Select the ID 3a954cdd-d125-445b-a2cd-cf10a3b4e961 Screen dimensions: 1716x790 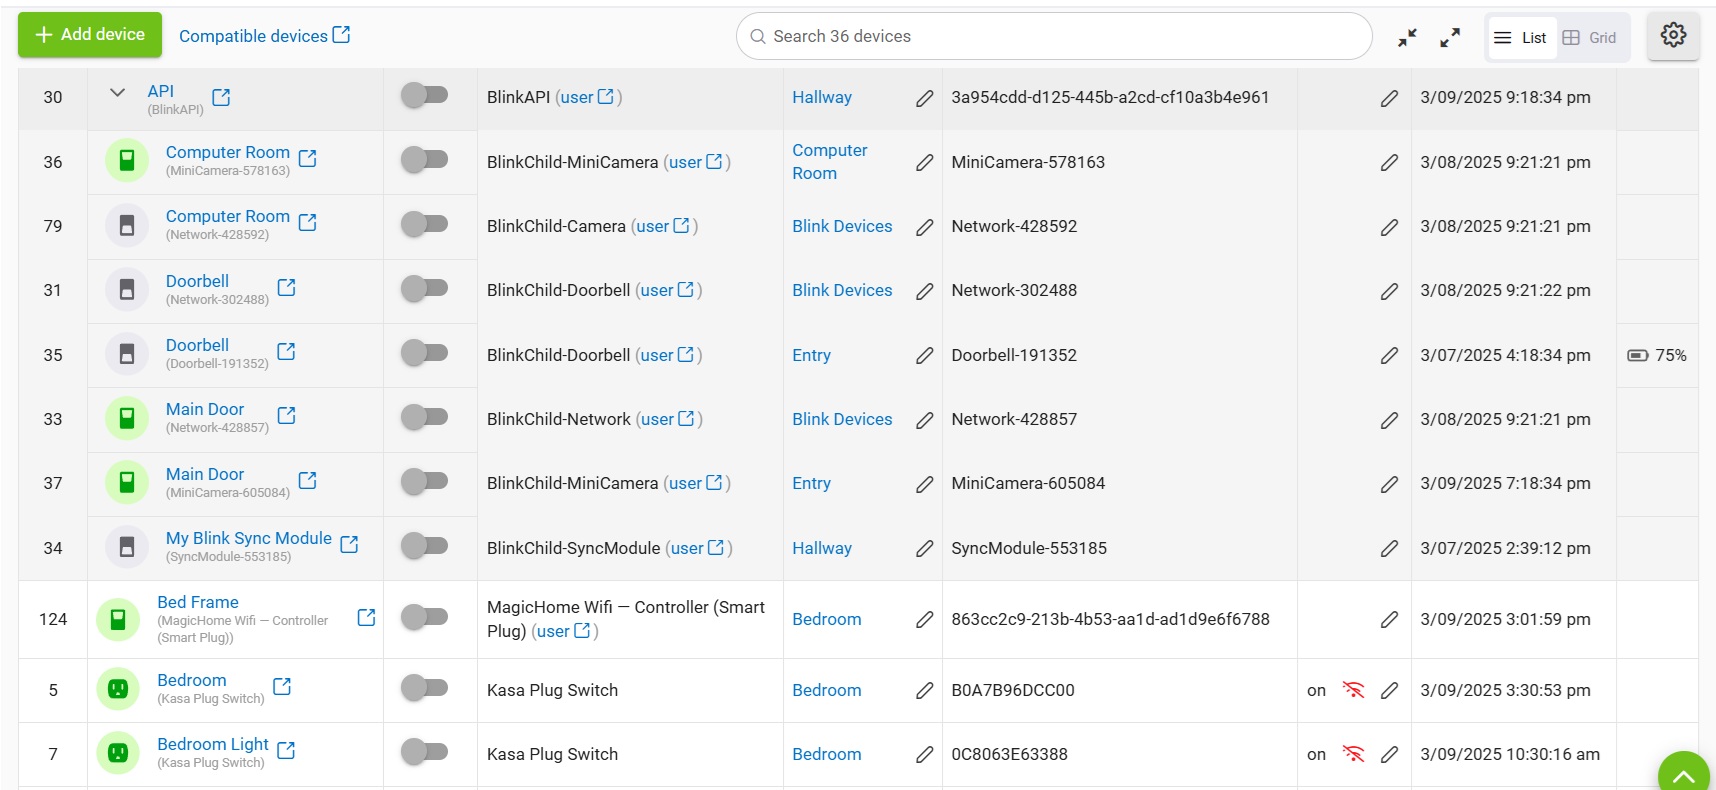1110,97
